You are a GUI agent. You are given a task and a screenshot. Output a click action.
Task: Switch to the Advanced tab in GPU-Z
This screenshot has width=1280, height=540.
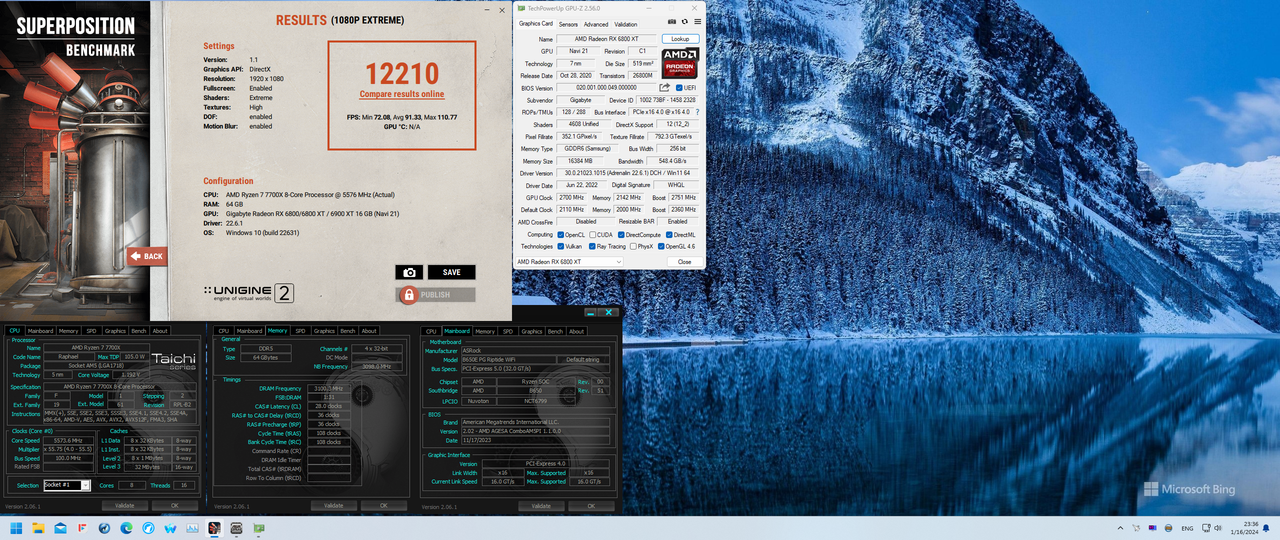click(x=596, y=24)
